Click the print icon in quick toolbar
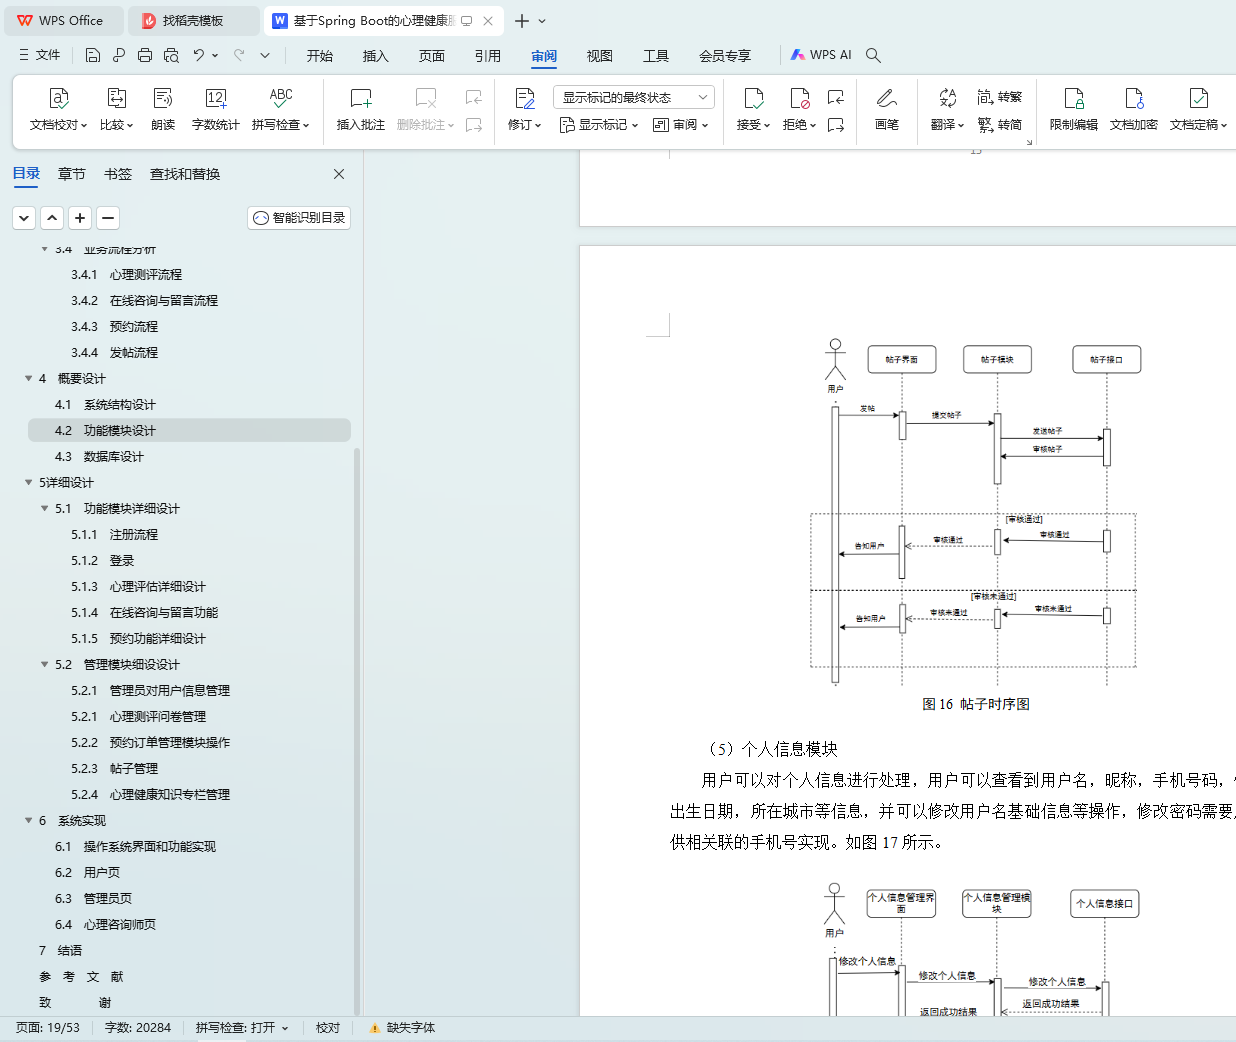 click(145, 55)
